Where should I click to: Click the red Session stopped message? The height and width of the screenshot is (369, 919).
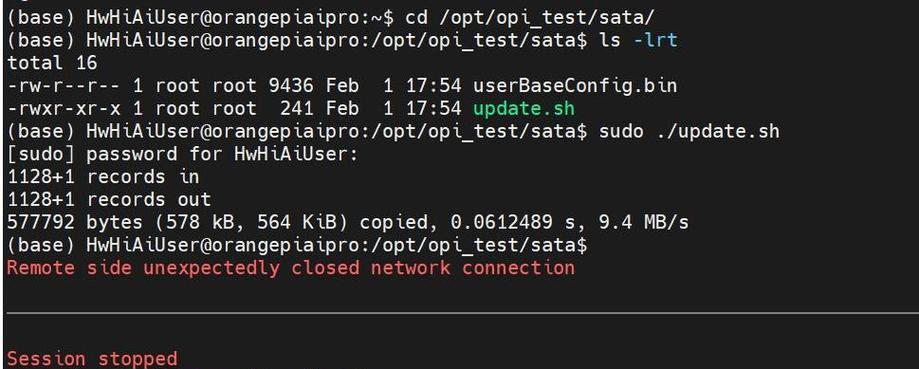(x=92, y=358)
